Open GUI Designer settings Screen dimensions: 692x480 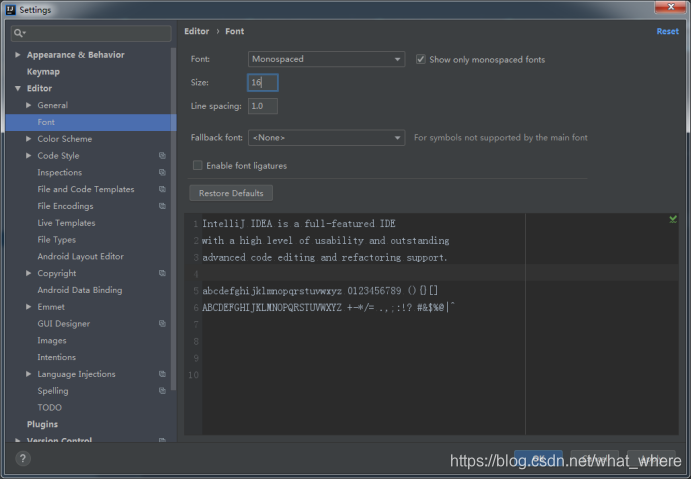pos(64,323)
